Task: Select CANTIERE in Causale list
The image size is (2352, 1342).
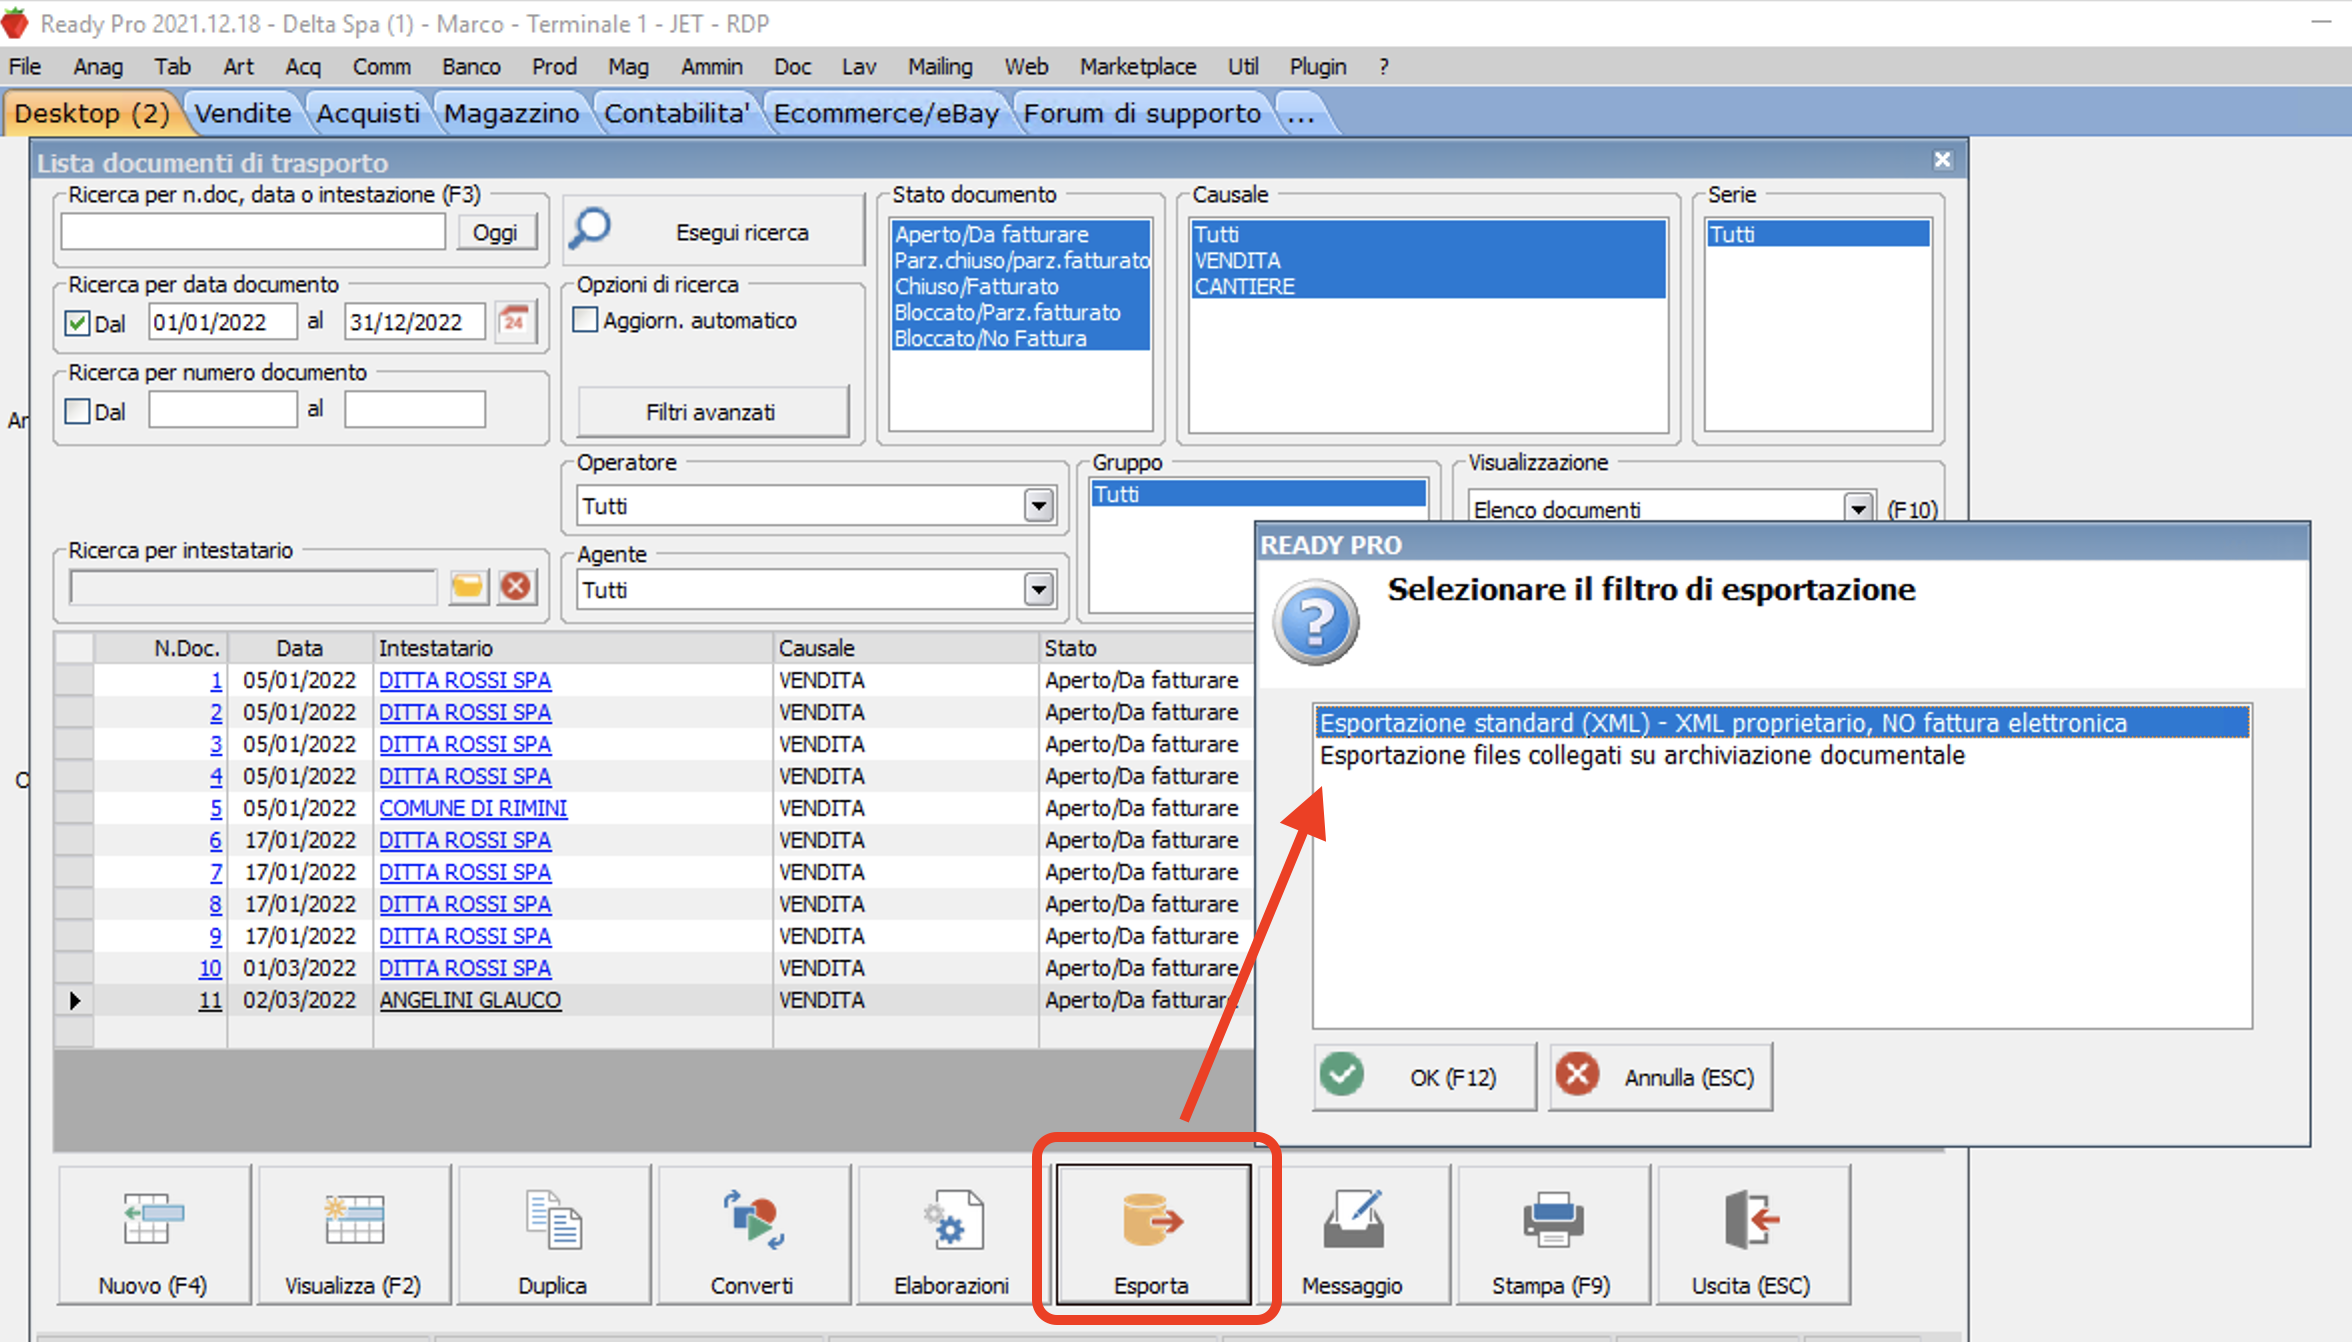Action: coord(1428,286)
